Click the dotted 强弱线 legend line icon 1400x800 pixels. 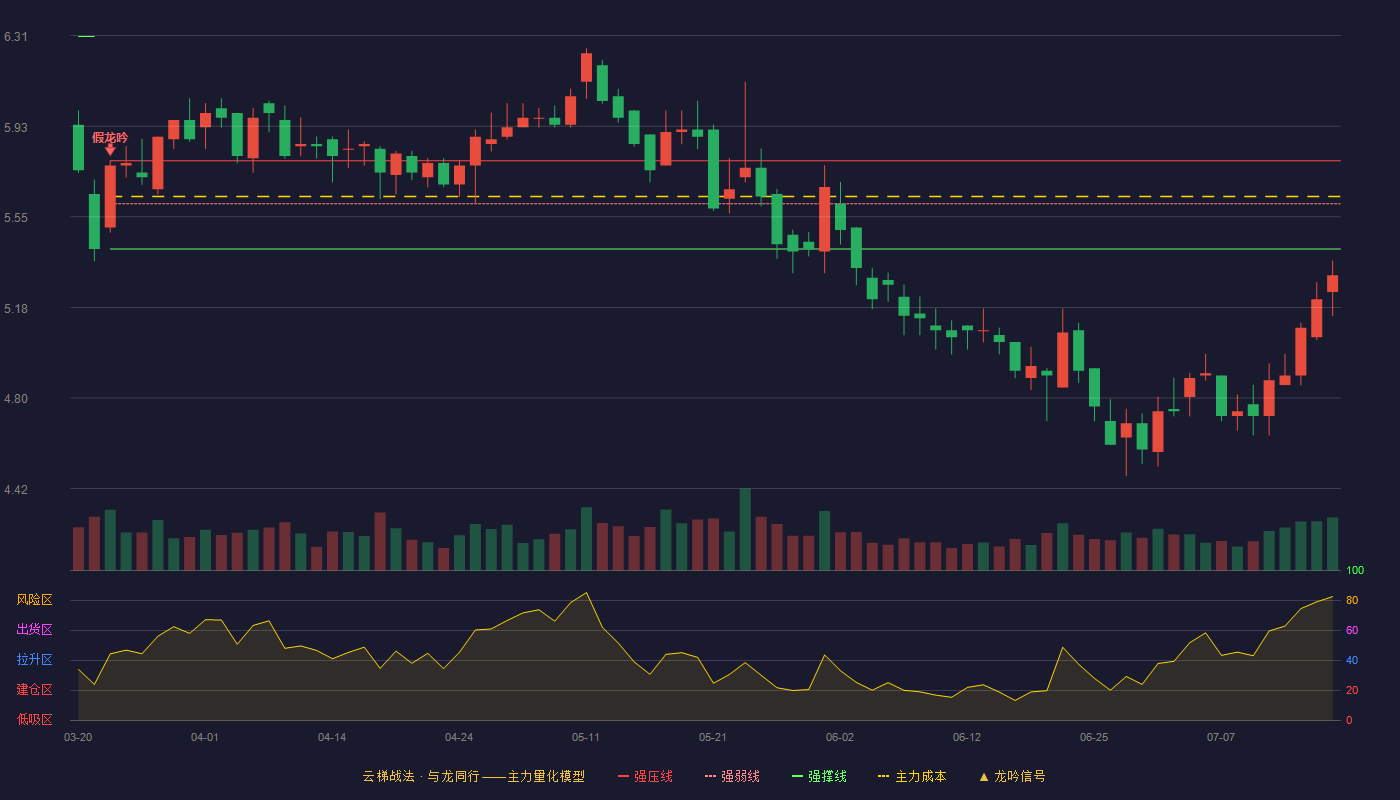click(710, 776)
